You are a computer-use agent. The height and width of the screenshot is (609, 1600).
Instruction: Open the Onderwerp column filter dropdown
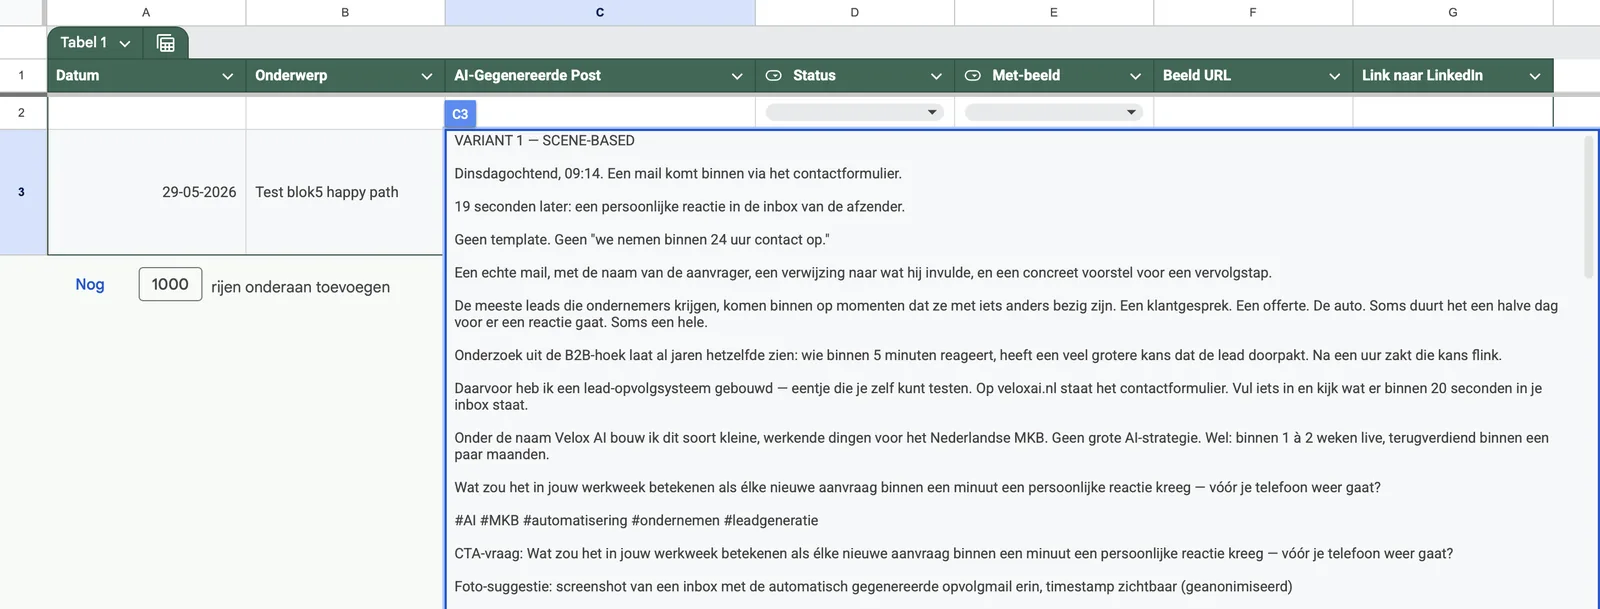tap(426, 76)
